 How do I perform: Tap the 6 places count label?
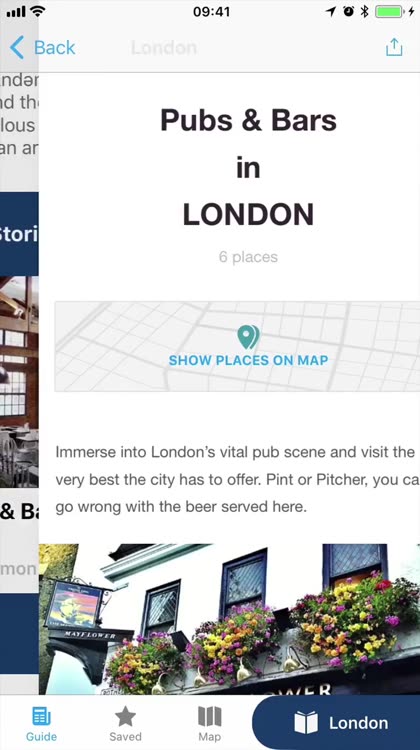(x=248, y=257)
